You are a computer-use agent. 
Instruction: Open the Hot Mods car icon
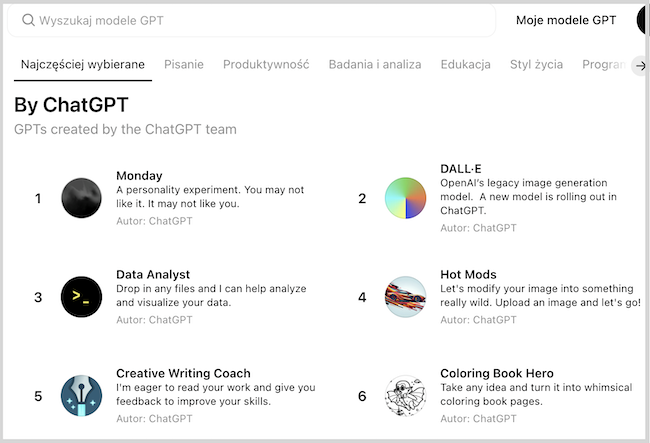[405, 297]
